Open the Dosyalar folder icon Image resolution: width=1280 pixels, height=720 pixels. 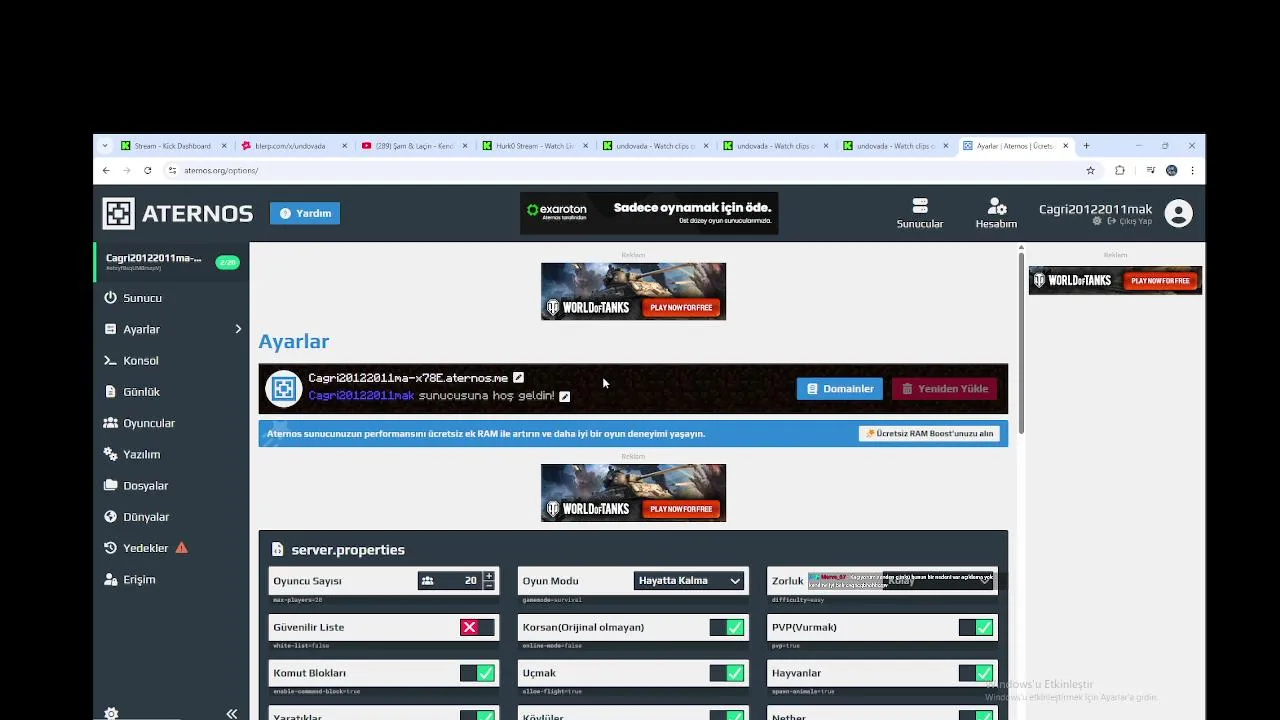(111, 486)
